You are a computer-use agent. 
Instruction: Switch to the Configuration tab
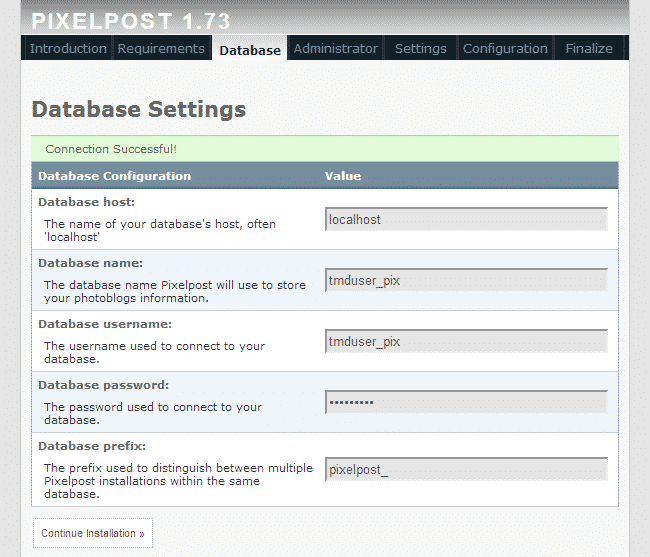click(505, 48)
